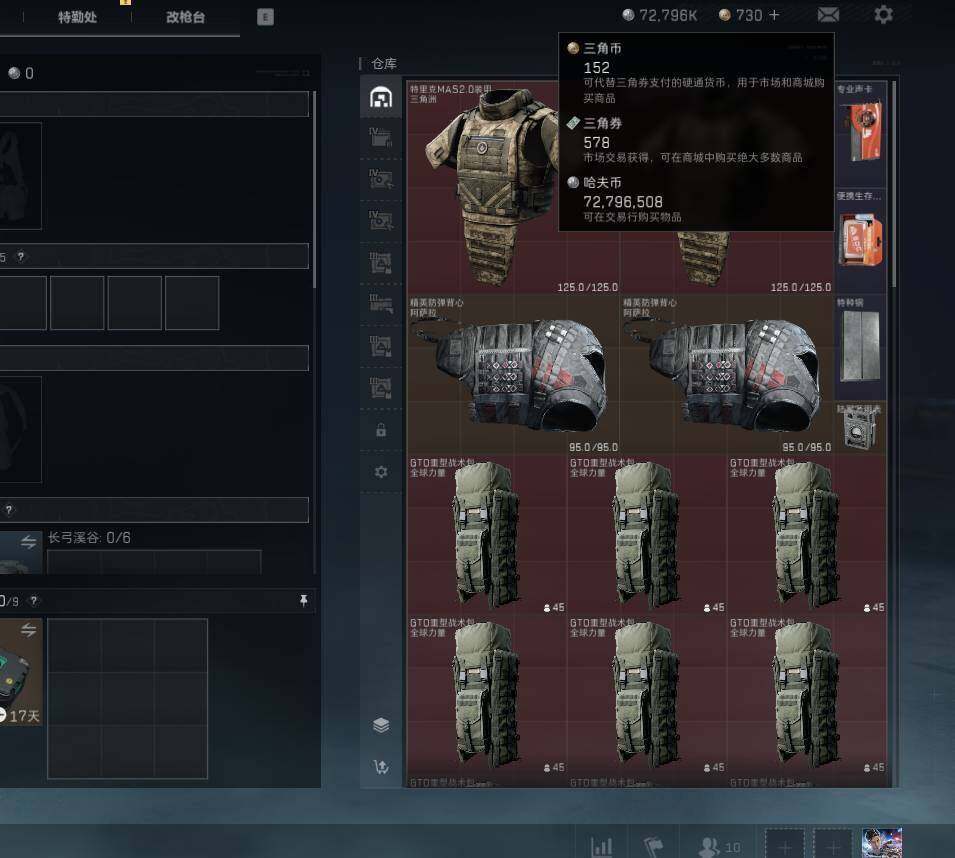Select the item marked 17天
Screen dimensions: 955x858
(x=21, y=672)
